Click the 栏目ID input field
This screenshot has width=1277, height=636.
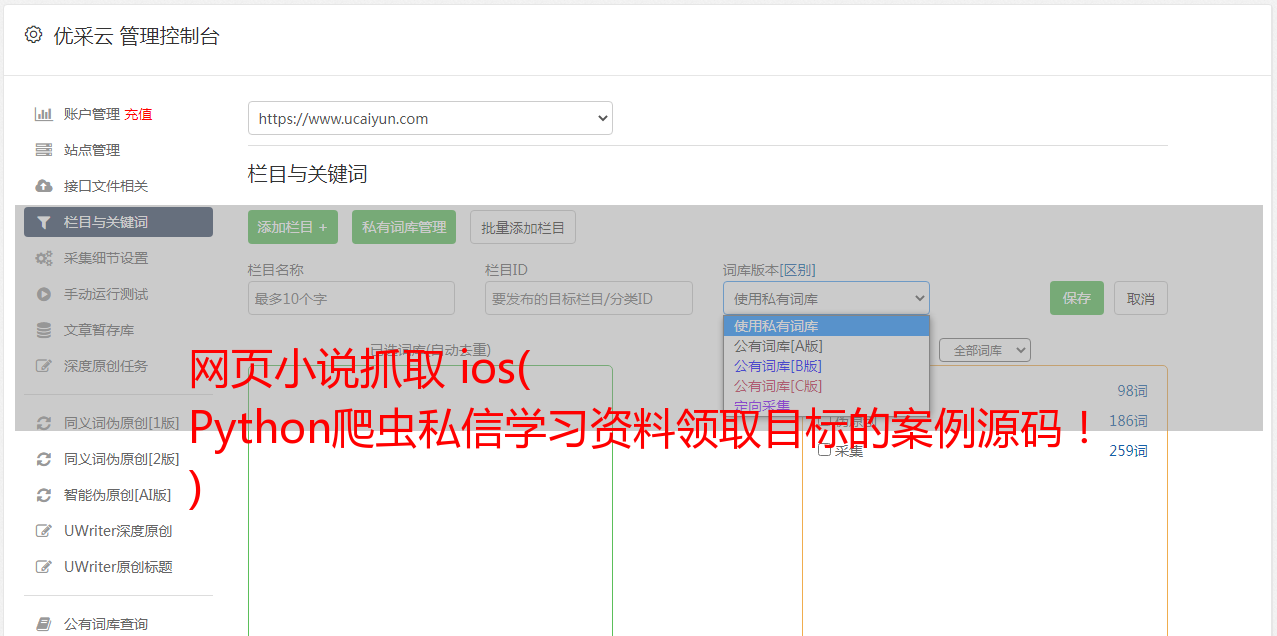click(589, 298)
